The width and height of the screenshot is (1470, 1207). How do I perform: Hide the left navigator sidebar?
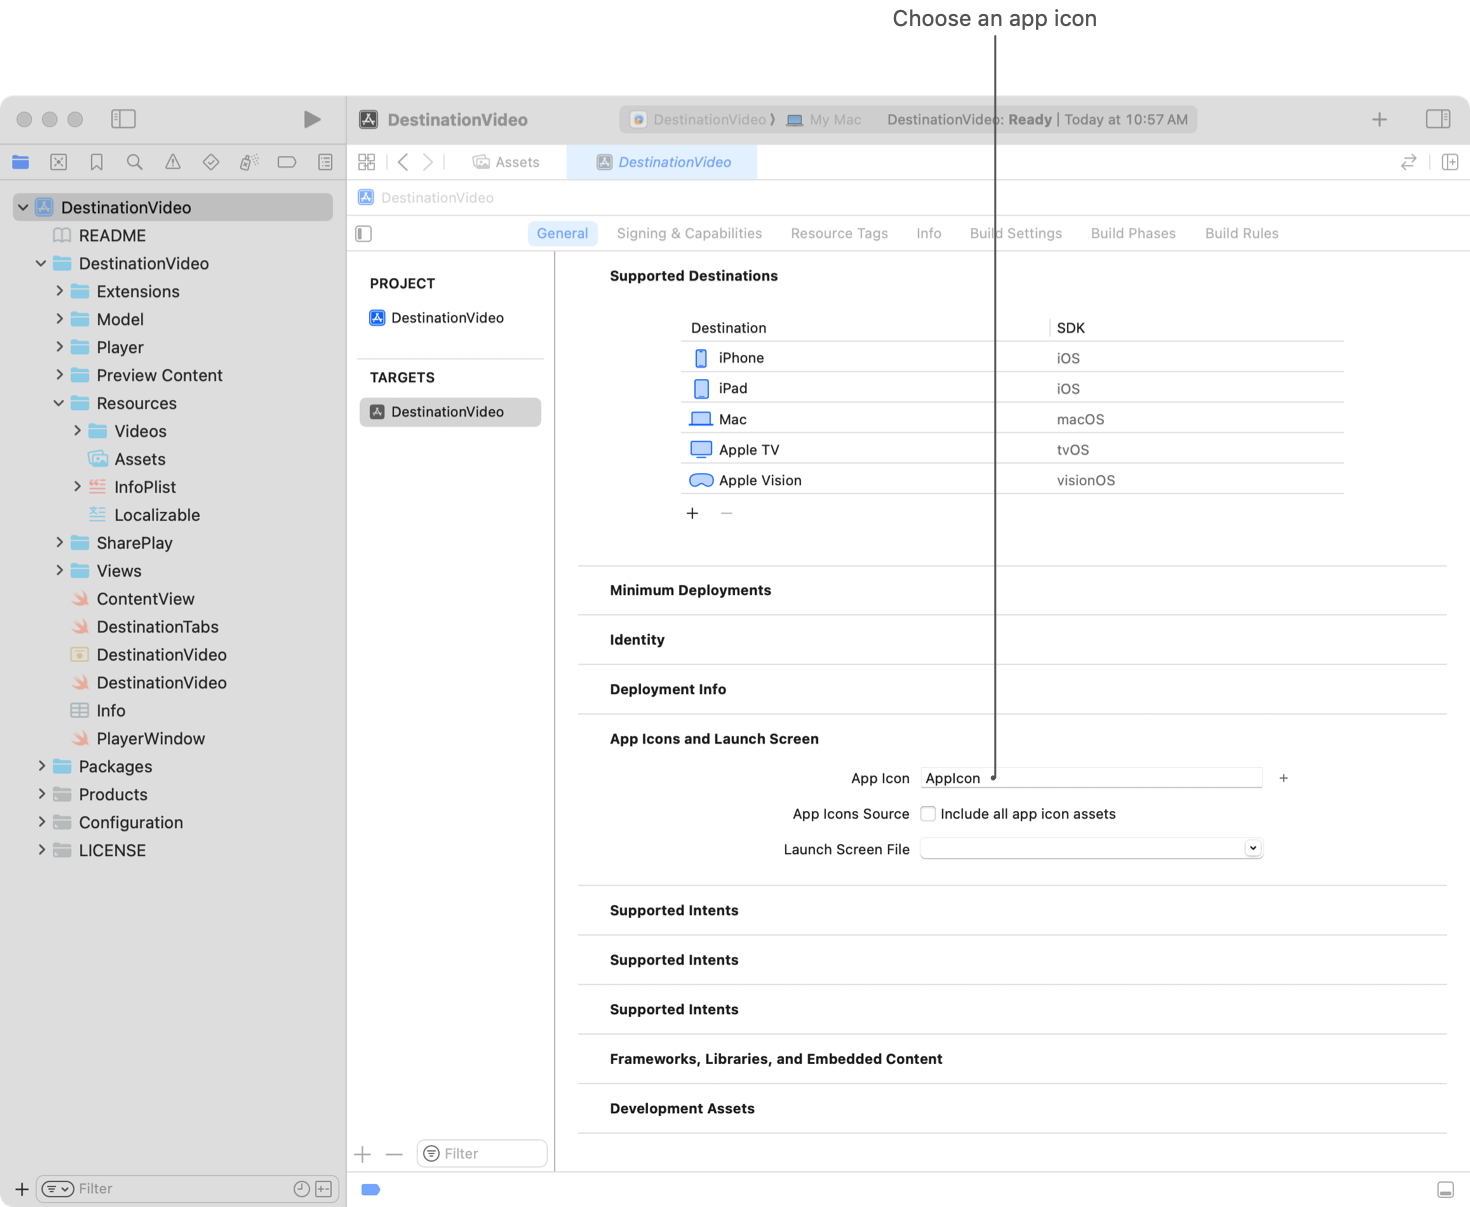tap(123, 119)
